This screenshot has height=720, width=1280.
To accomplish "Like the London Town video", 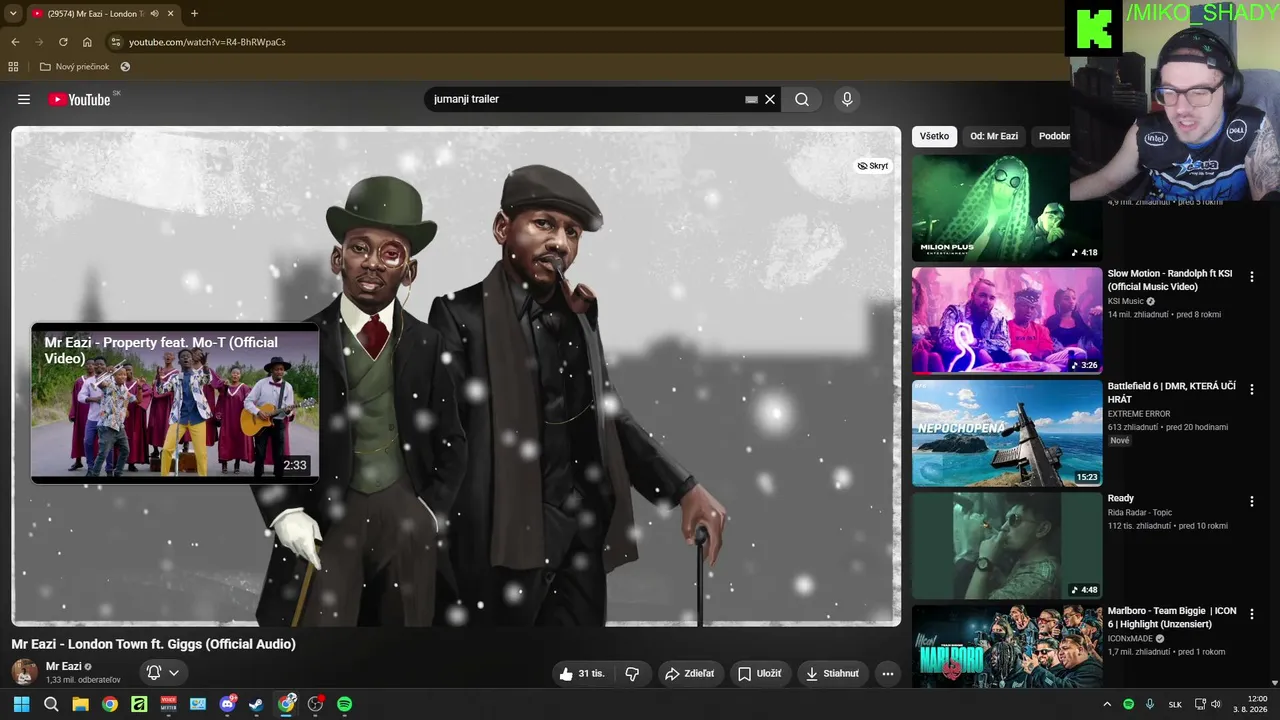I will click(582, 674).
